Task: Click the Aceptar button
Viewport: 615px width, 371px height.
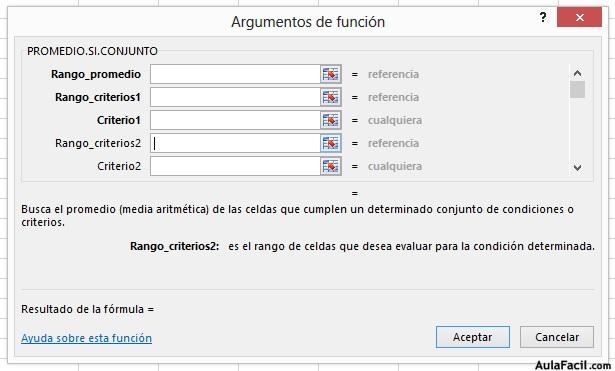Action: [473, 337]
